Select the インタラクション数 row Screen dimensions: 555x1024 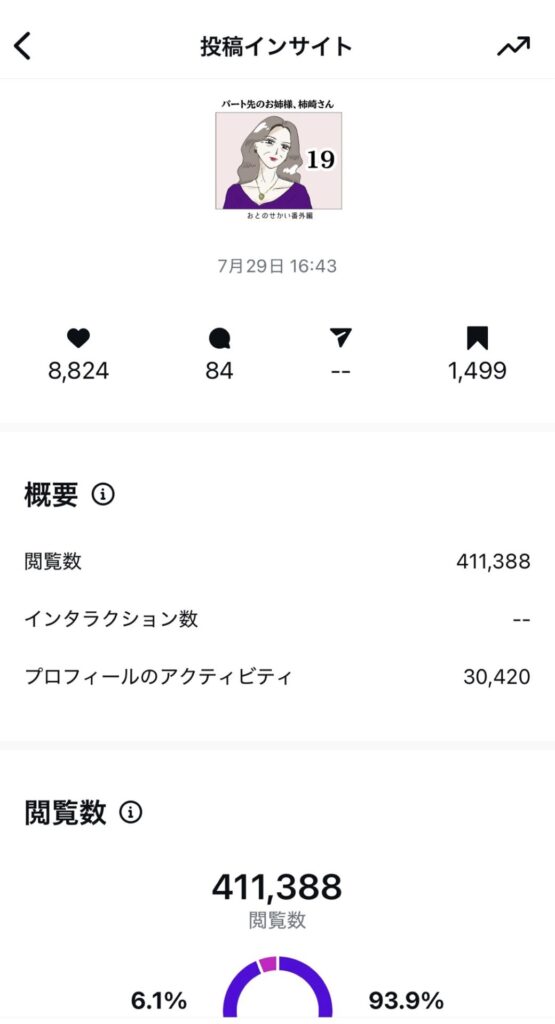[278, 619]
